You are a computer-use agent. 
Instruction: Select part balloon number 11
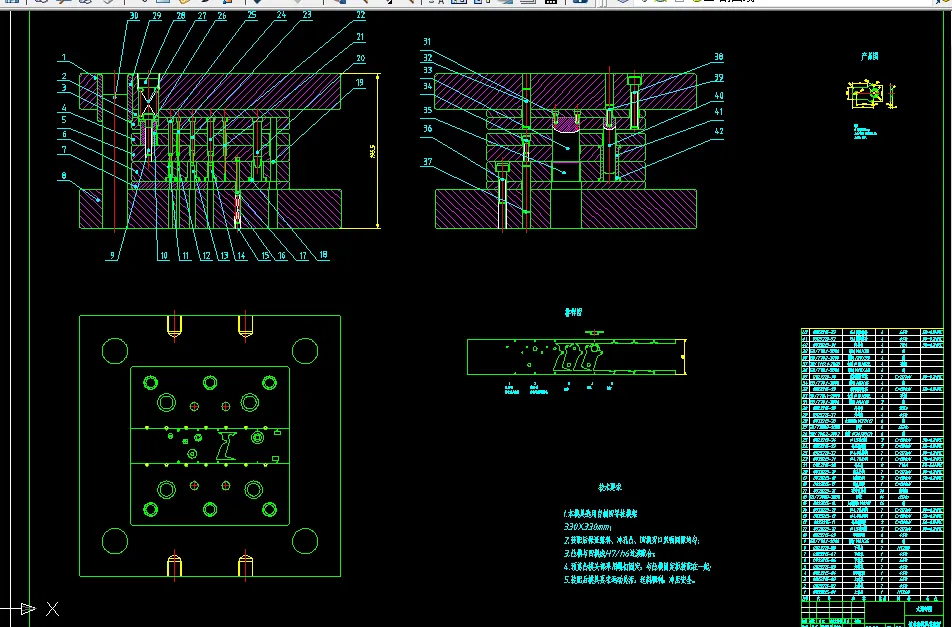185,256
